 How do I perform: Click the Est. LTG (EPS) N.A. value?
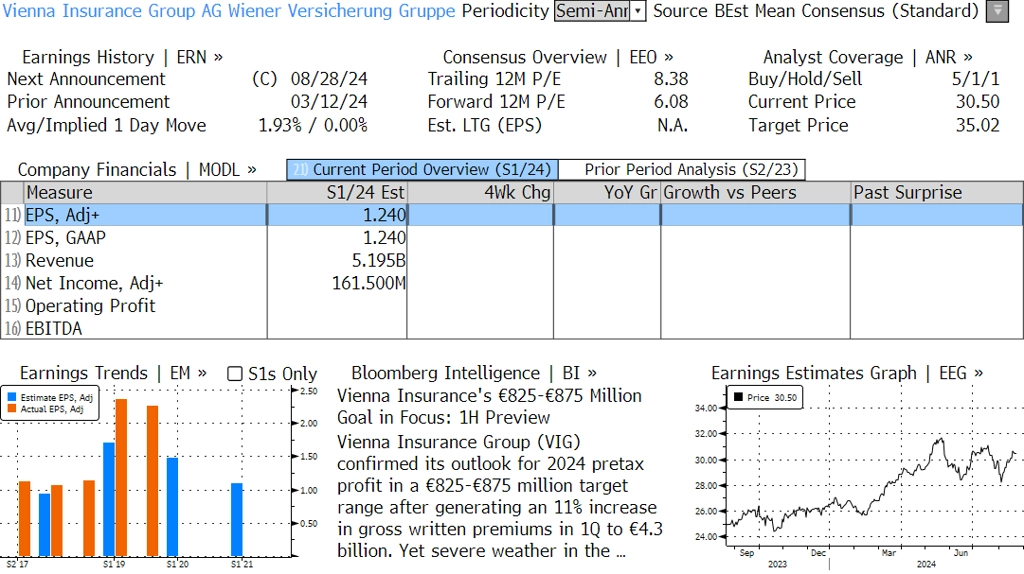point(673,125)
